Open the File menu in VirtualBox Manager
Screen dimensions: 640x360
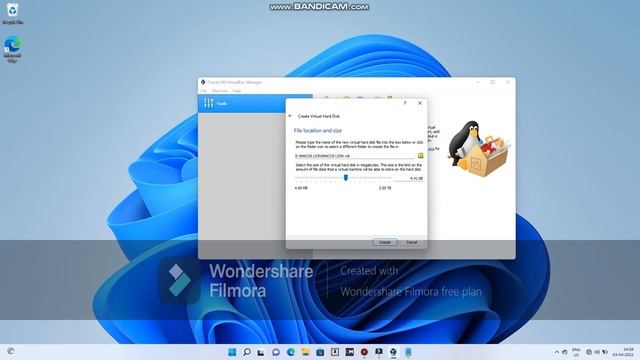204,91
